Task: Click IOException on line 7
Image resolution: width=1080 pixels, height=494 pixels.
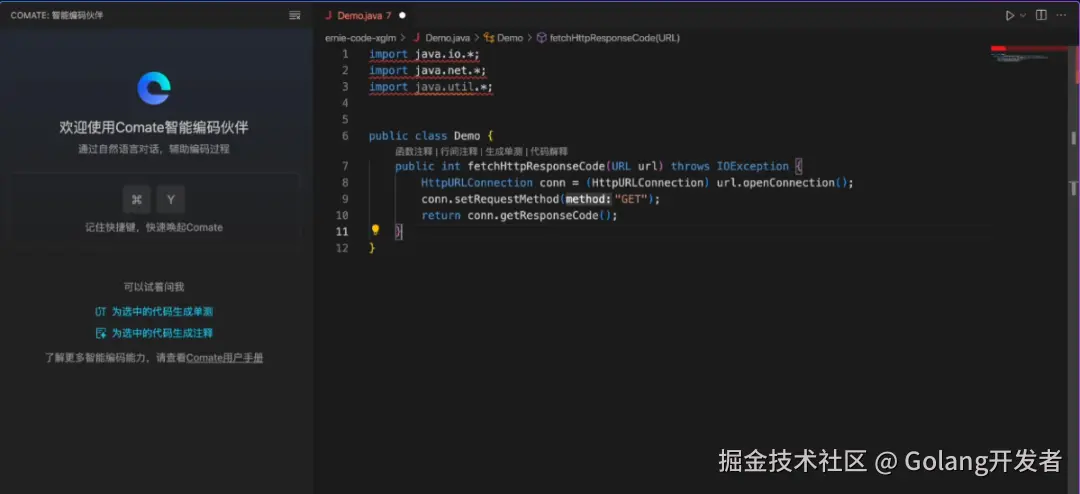Action: (753, 166)
